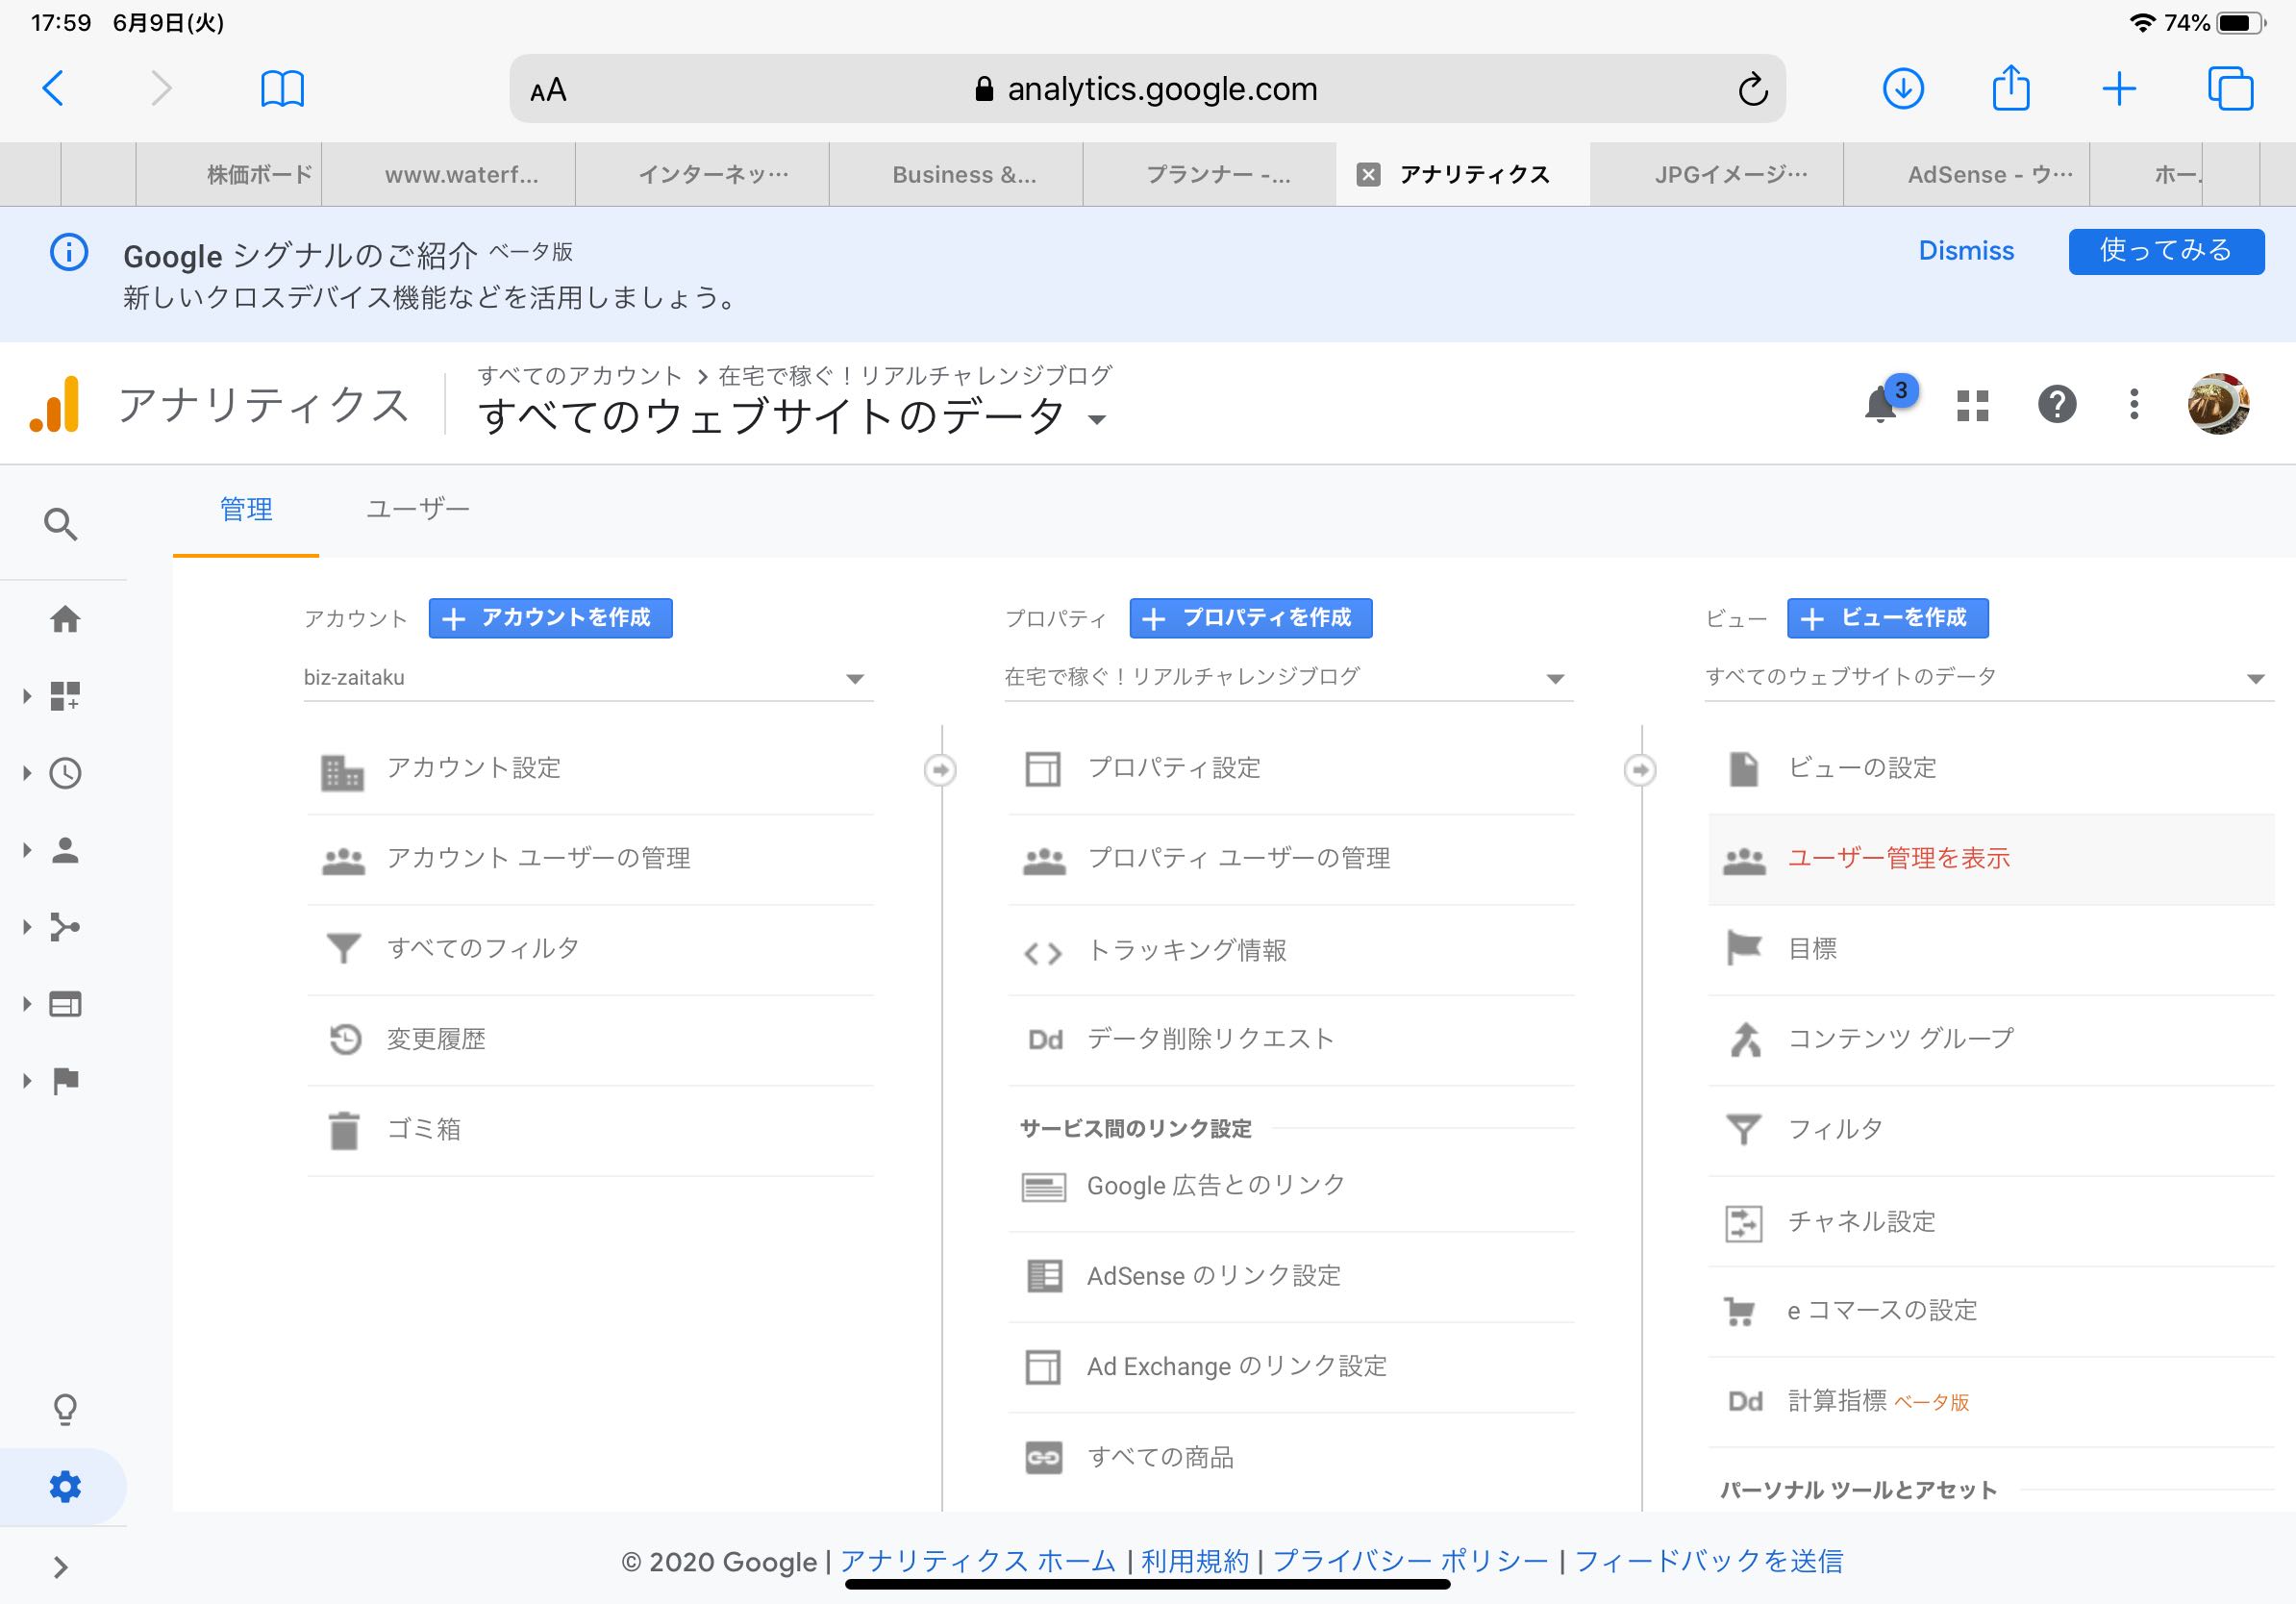Open the view selector dropdown in the ビュー column
Image resolution: width=2296 pixels, height=1604 pixels.
pyautogui.click(x=1988, y=678)
